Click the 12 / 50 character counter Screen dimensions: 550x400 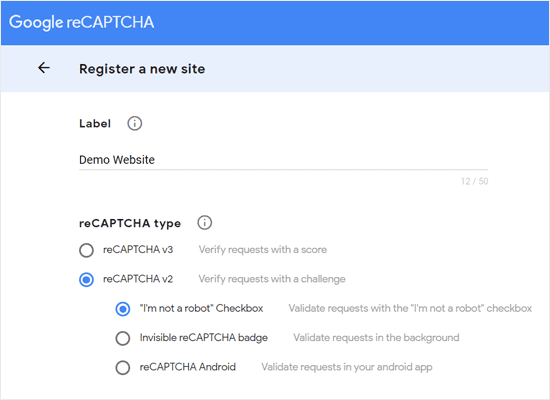(474, 181)
